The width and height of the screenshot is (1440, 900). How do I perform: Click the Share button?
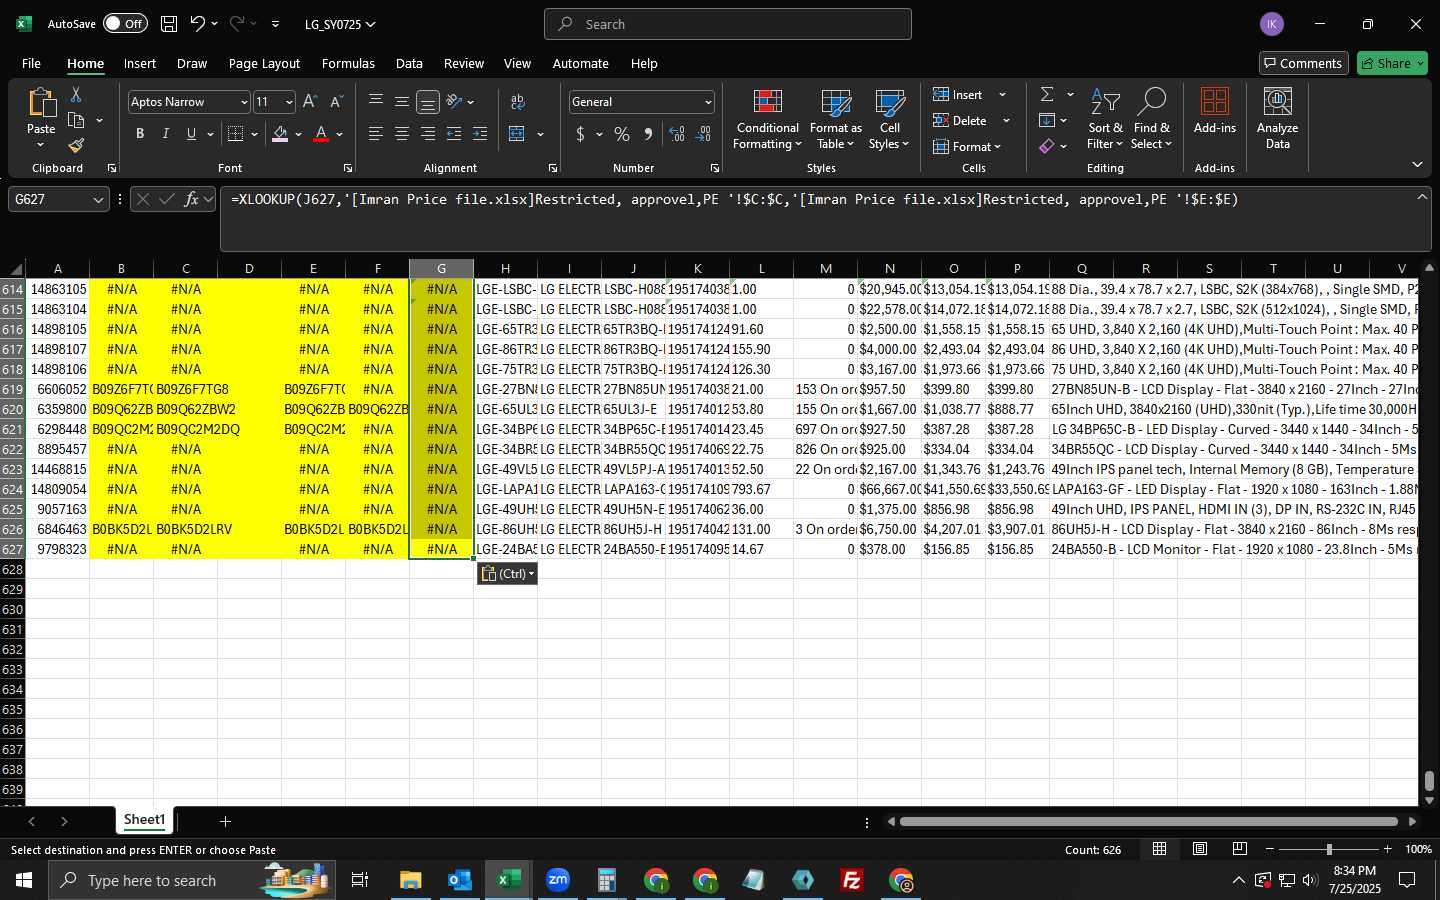pos(1392,63)
